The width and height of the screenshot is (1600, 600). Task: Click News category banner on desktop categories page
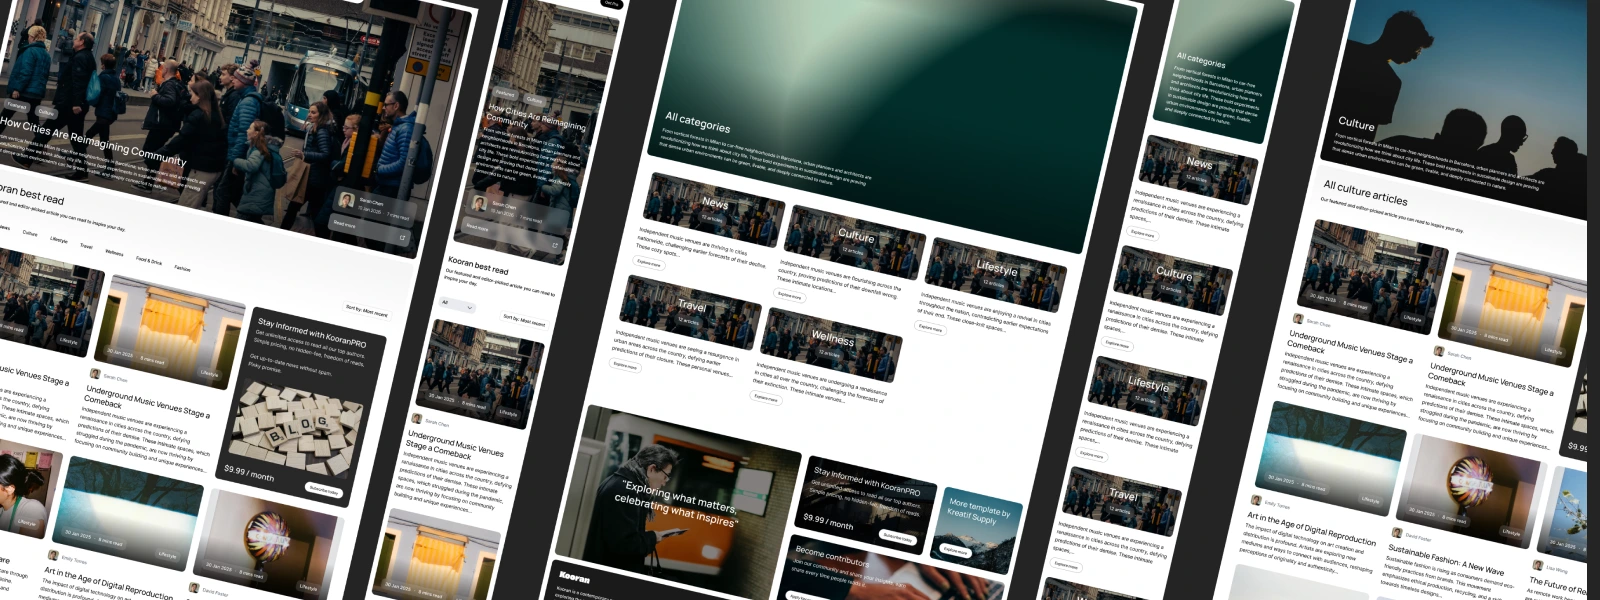pyautogui.click(x=714, y=209)
